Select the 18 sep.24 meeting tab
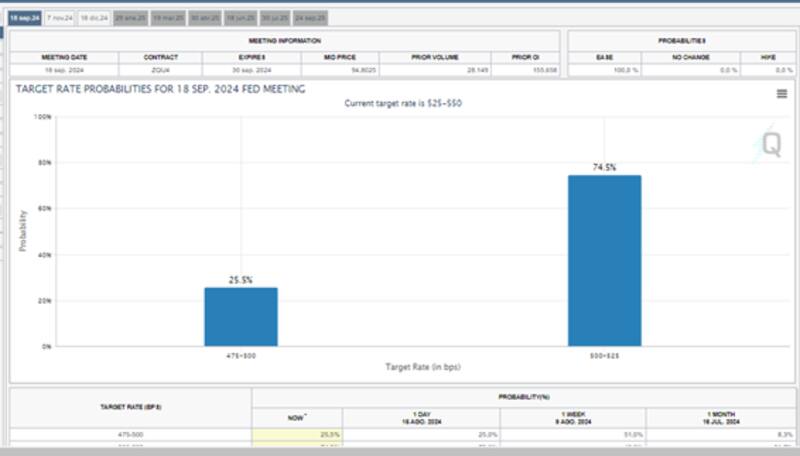 point(25,18)
